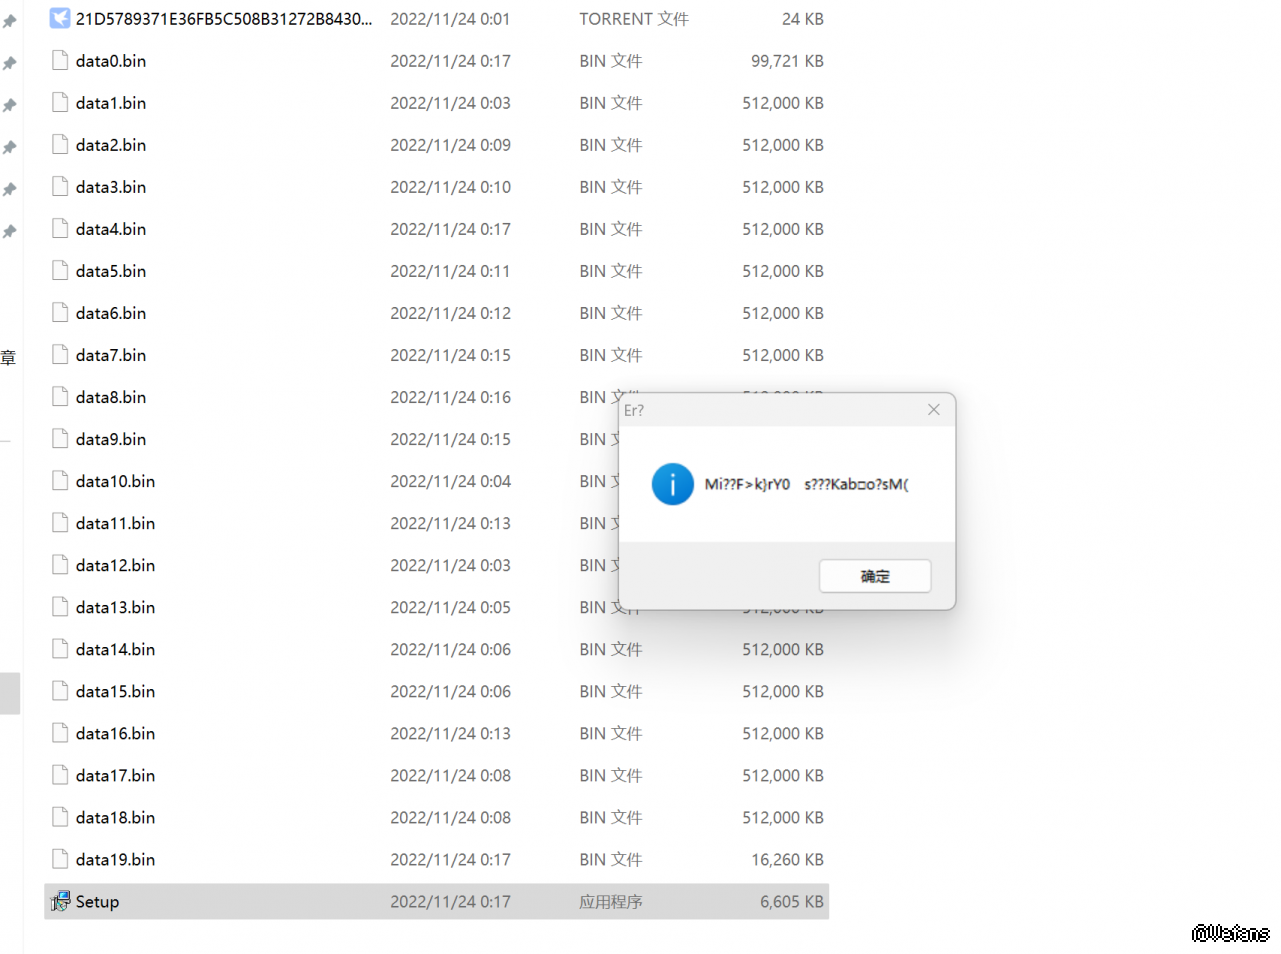Click the data19.bin file name
The image size is (1281, 954).
[x=116, y=859]
